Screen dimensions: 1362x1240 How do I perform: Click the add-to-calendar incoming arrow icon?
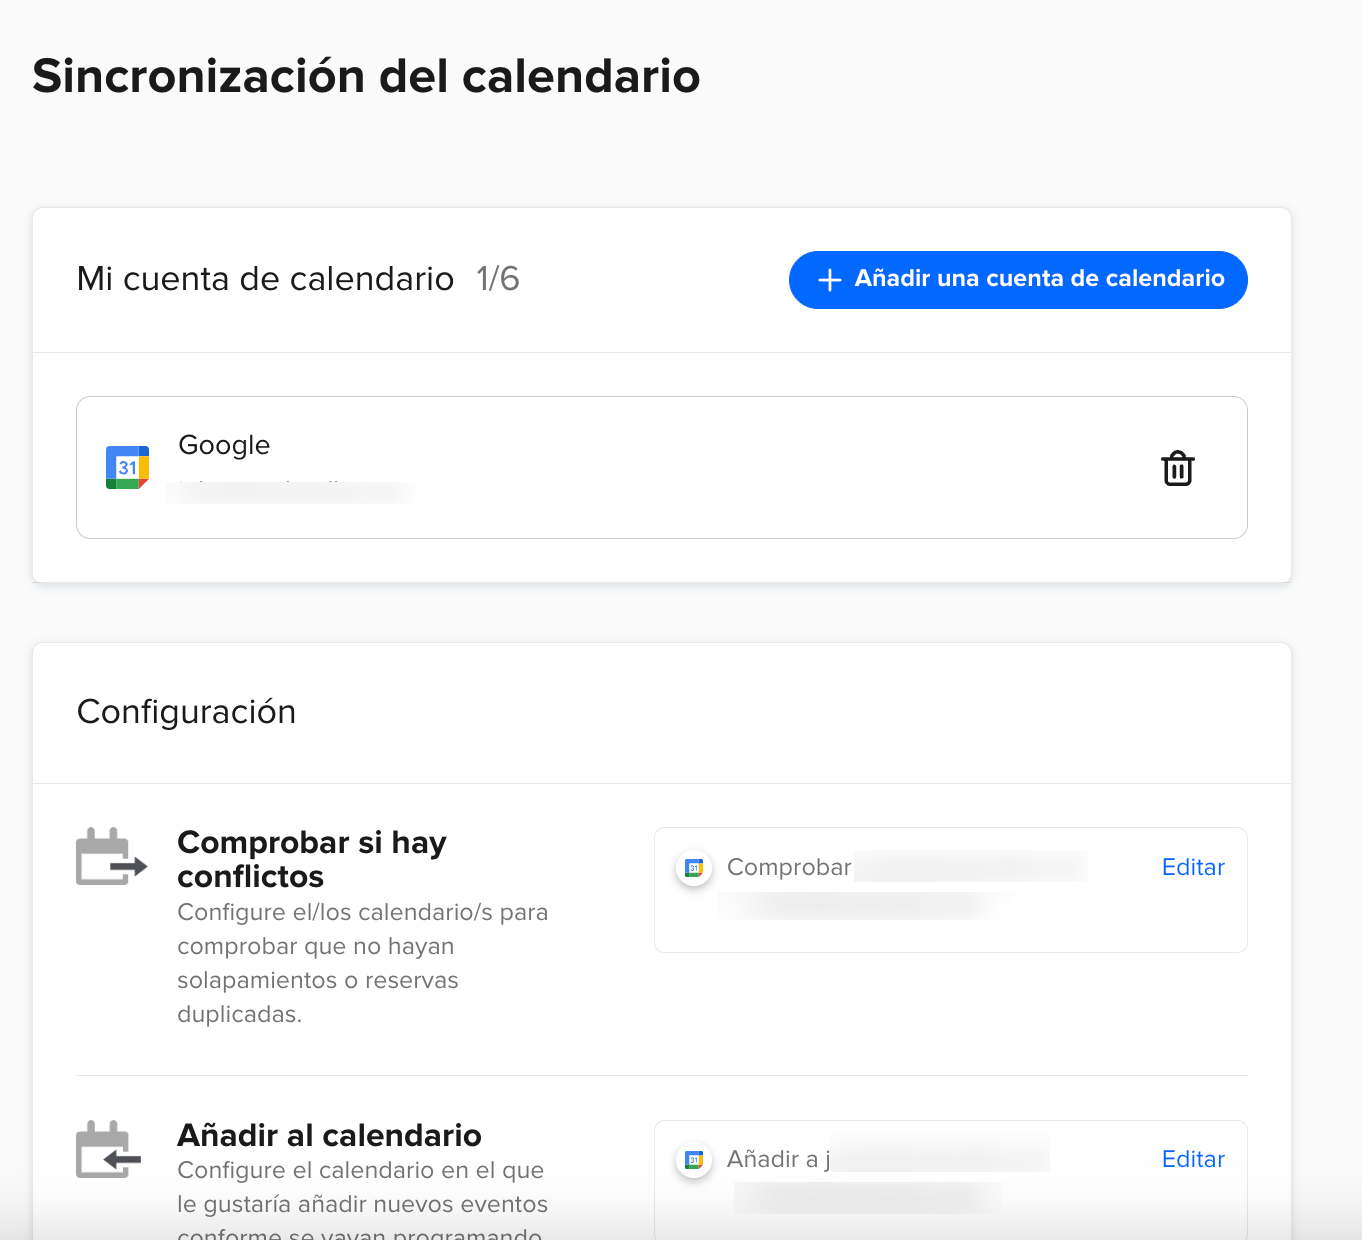109,1149
